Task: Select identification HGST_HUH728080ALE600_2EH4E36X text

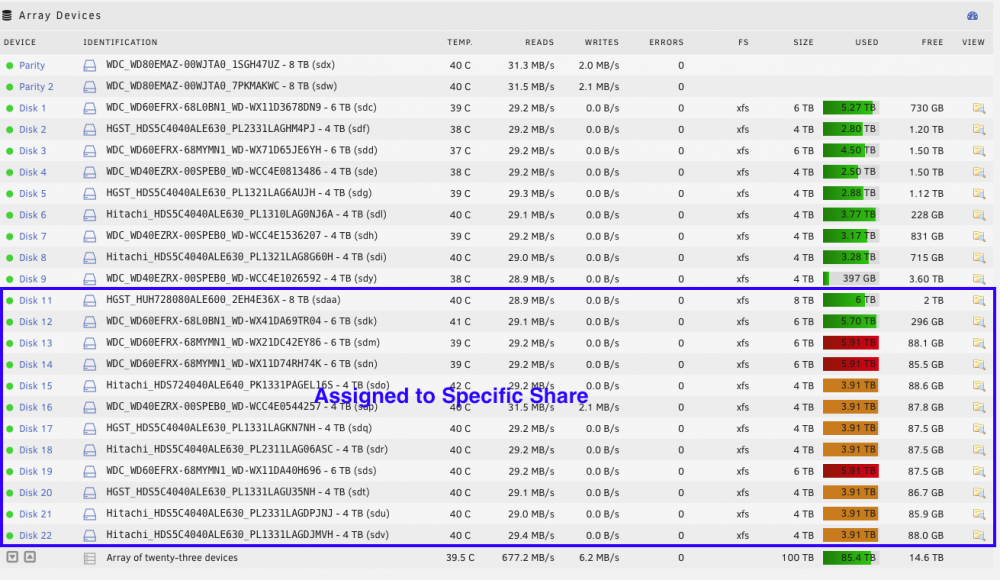Action: (193, 300)
